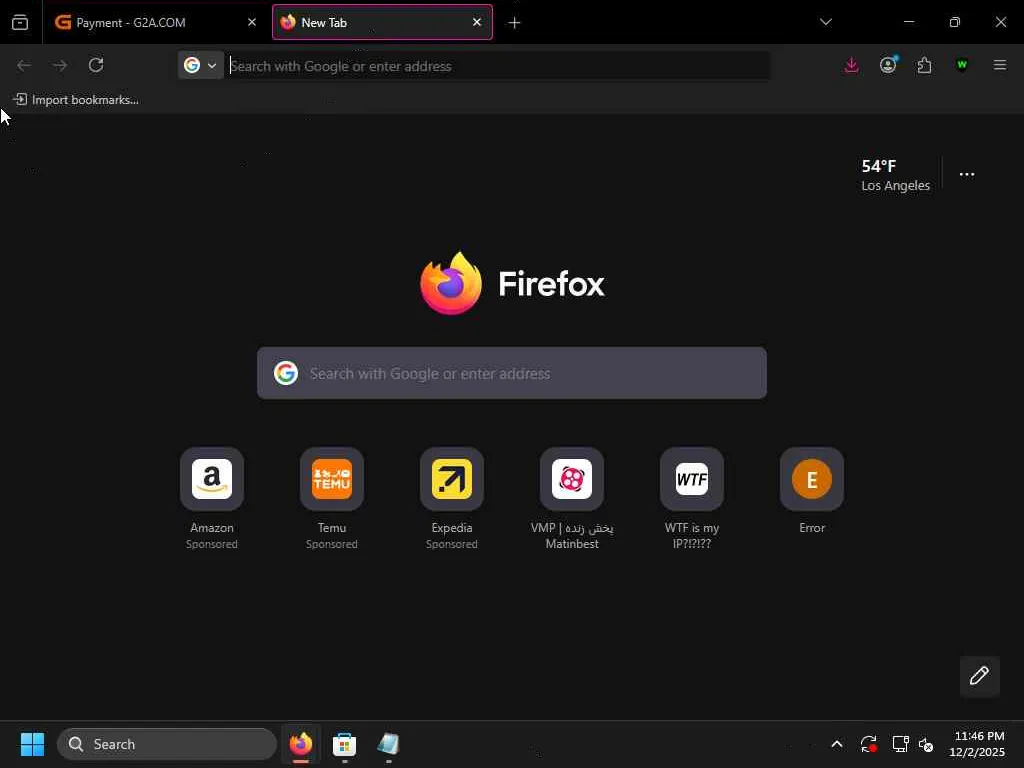The height and width of the screenshot is (768, 1024).
Task: Show hidden system tray icons
Action: [837, 744]
